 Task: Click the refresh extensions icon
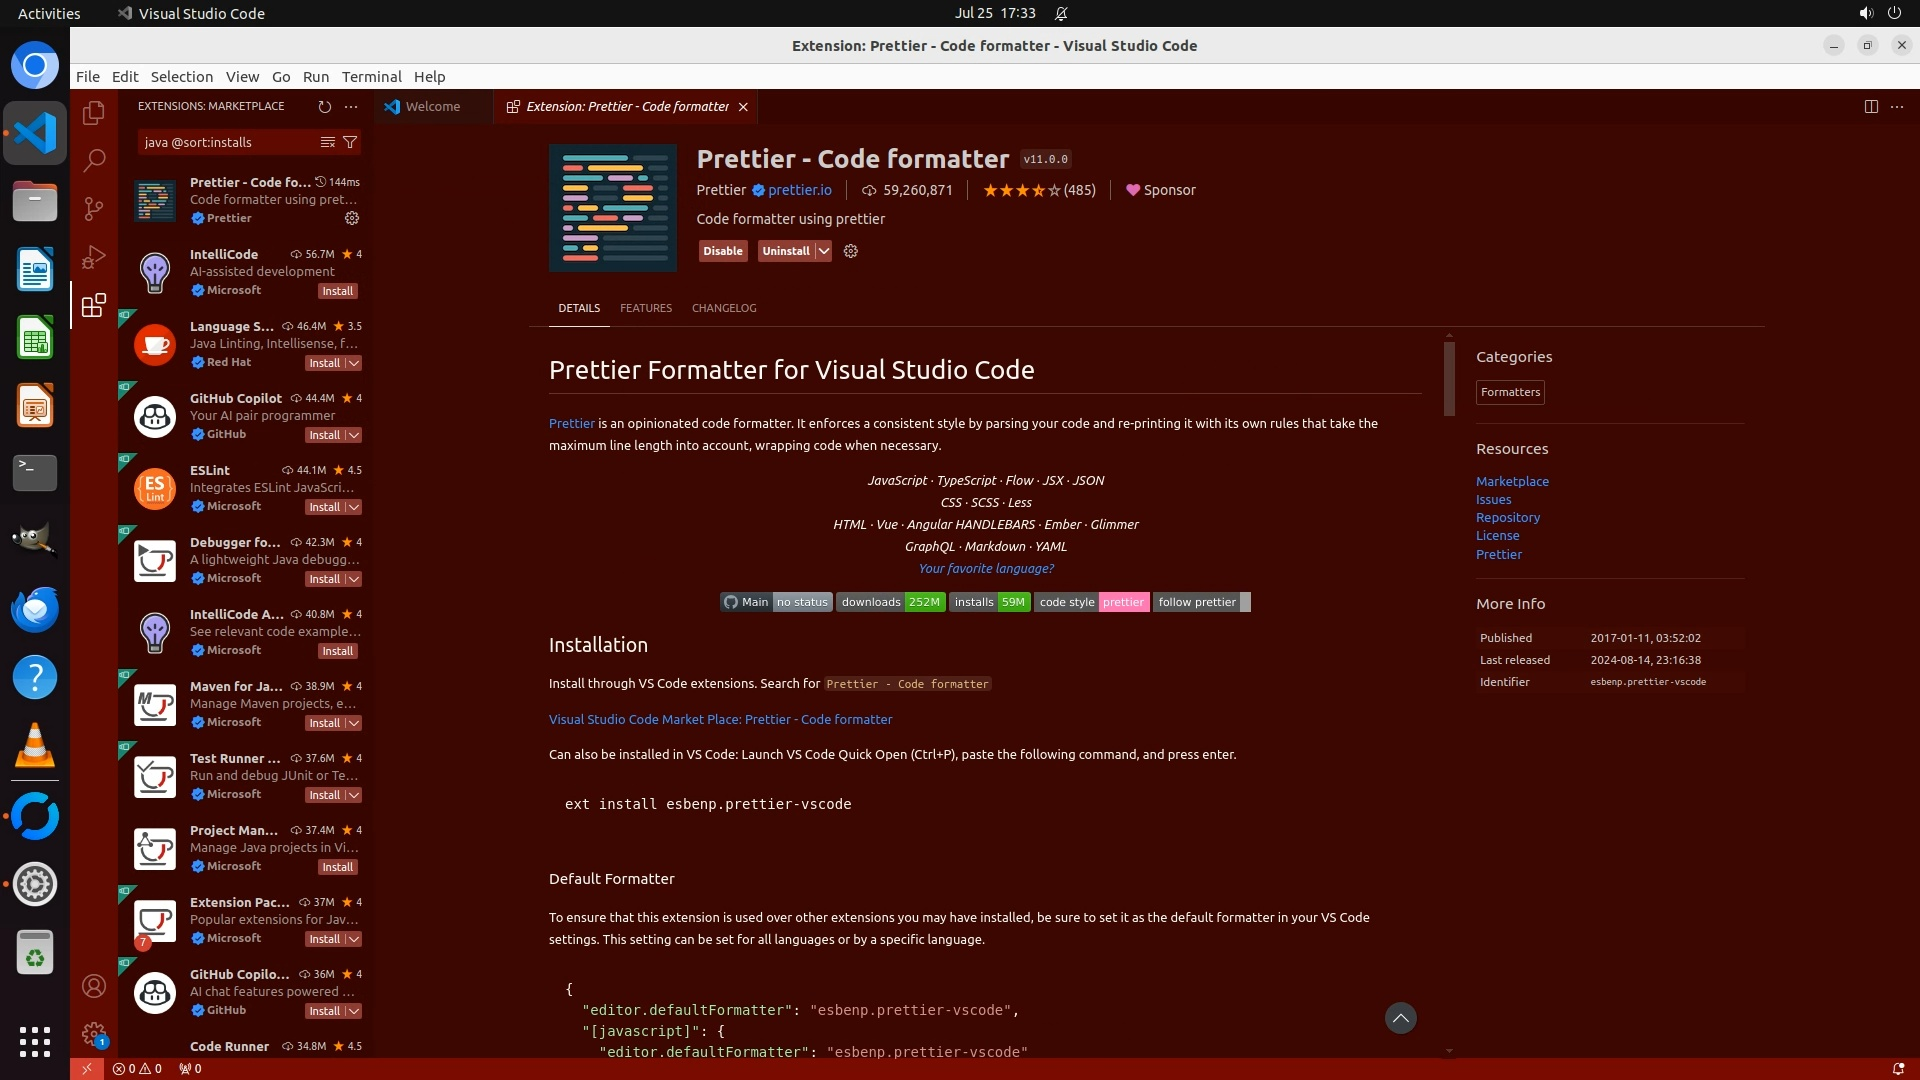pos(324,106)
